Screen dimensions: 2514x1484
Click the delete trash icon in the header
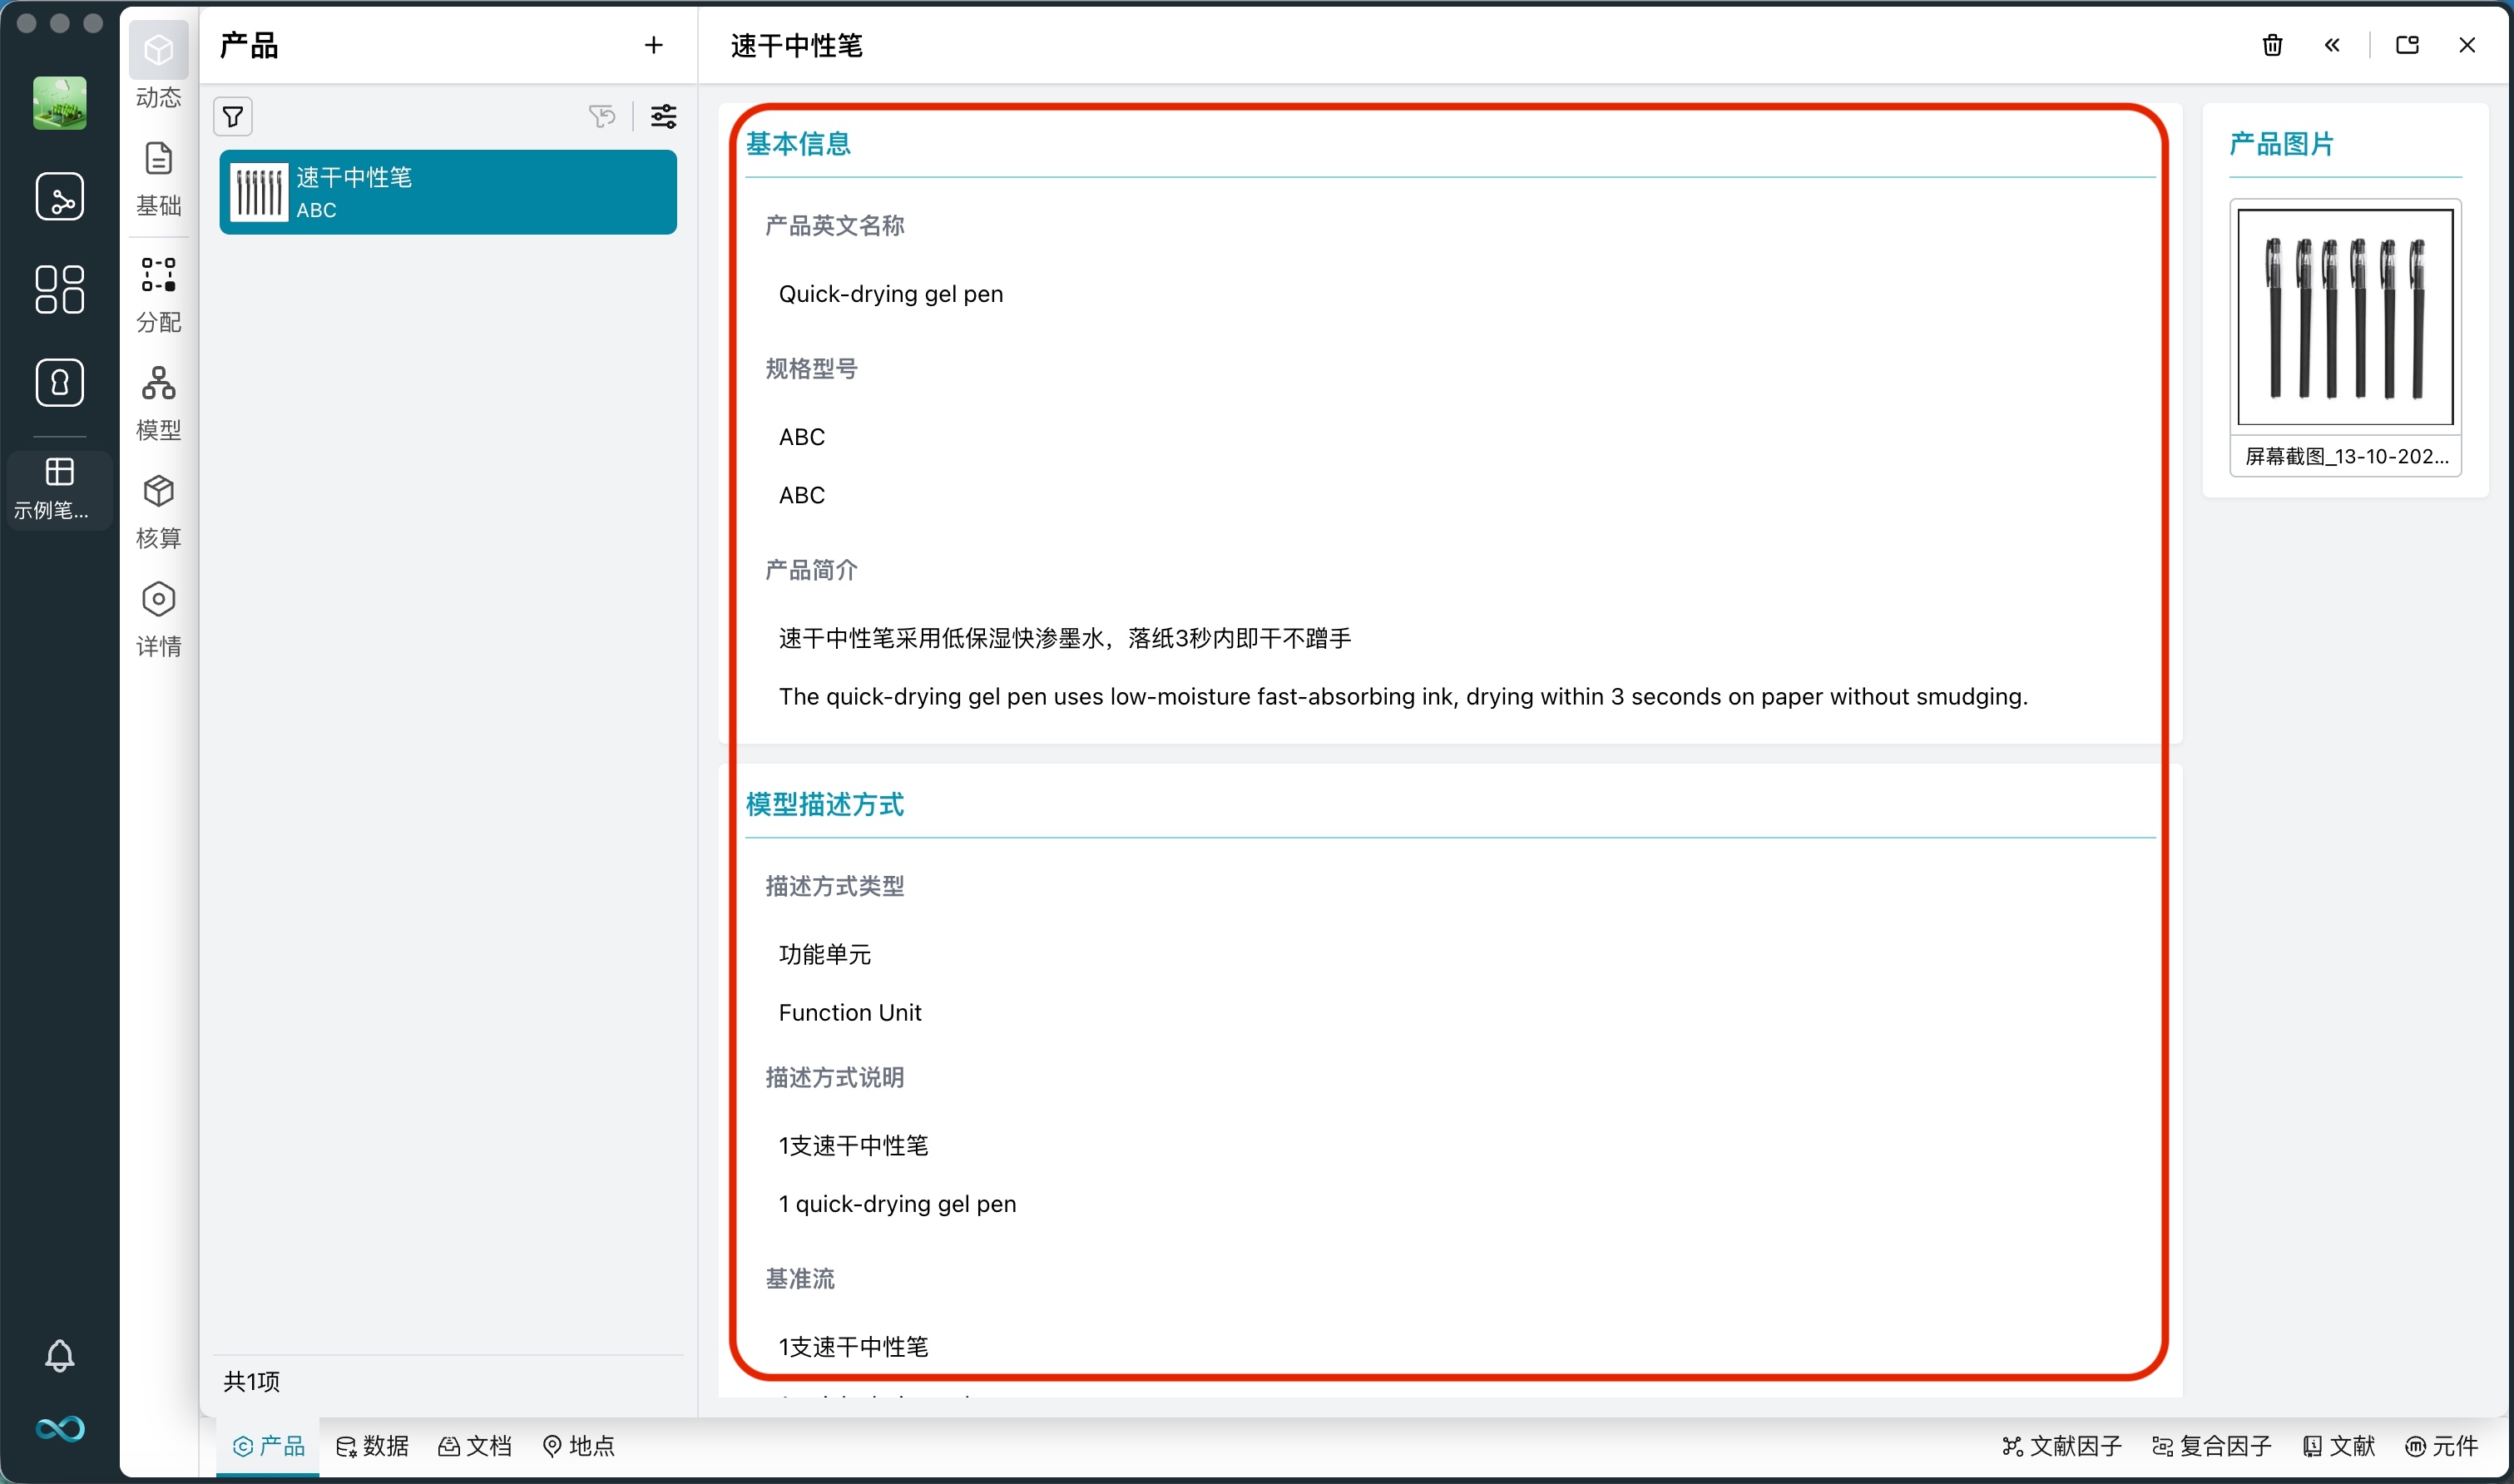[x=2272, y=45]
